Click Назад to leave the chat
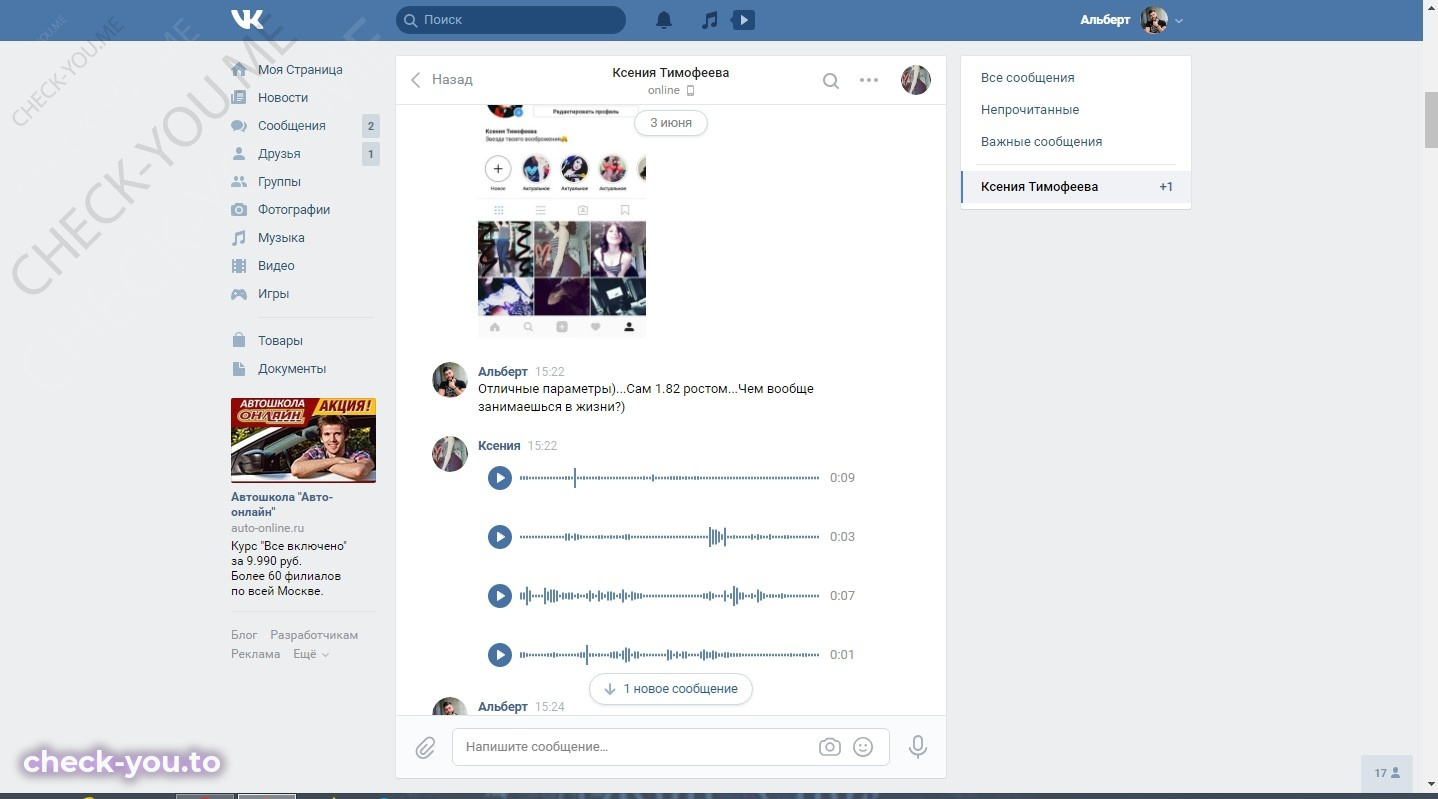 point(441,80)
